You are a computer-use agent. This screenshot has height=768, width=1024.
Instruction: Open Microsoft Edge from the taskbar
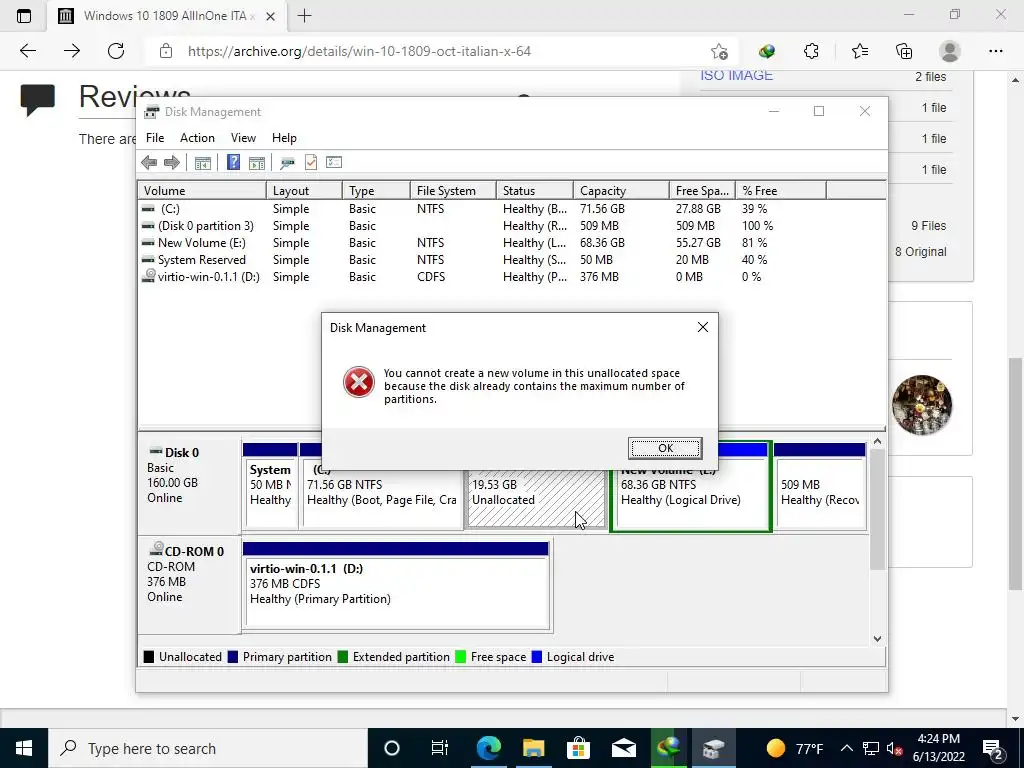tap(488, 748)
